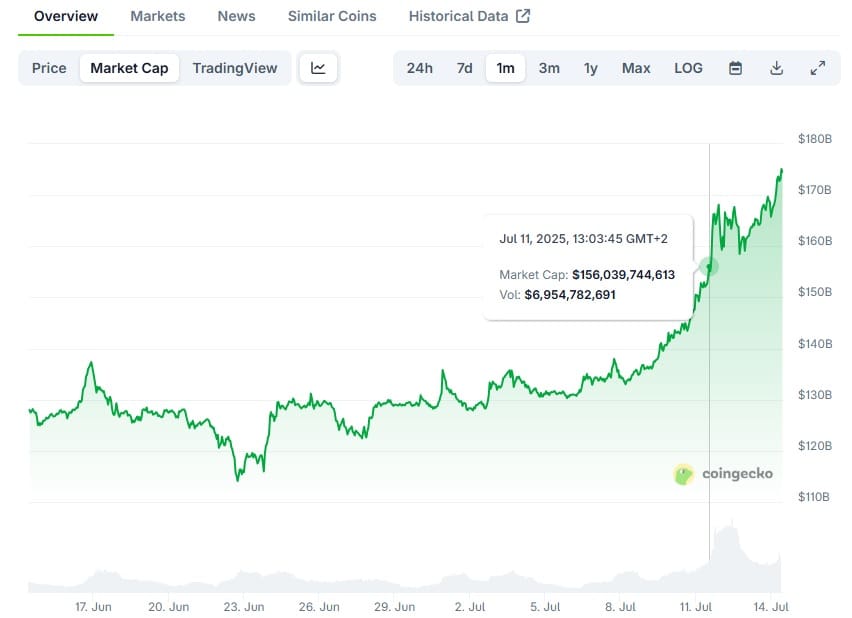Expand chart to fullscreen
This screenshot has width=852, height=618.
(x=818, y=68)
